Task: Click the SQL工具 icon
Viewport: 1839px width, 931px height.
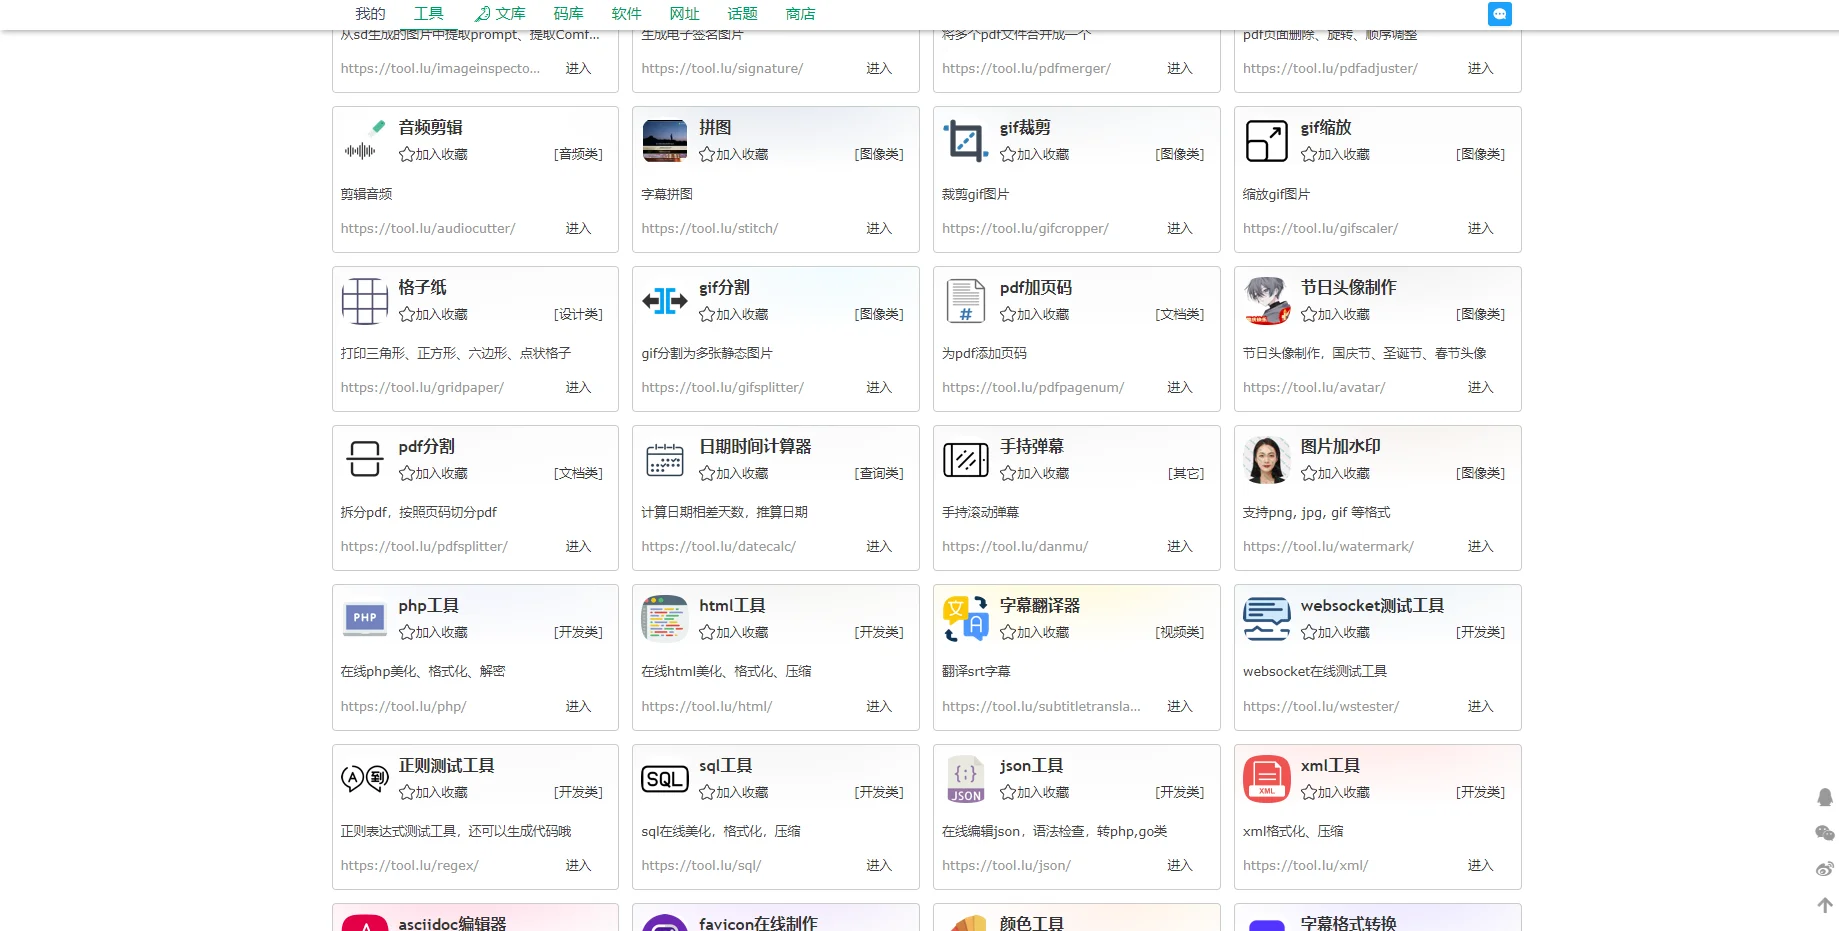Action: point(665,779)
